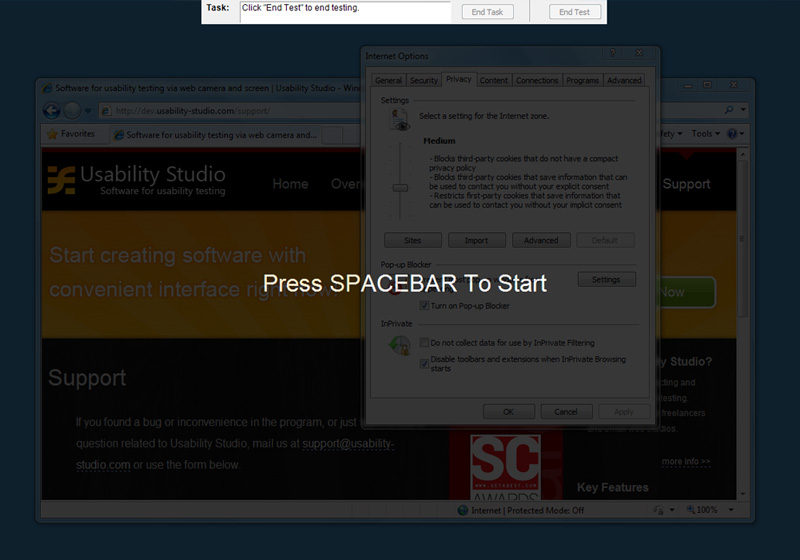The height and width of the screenshot is (560, 800).
Task: Click the browser Forward arrow button
Action: pyautogui.click(x=72, y=110)
